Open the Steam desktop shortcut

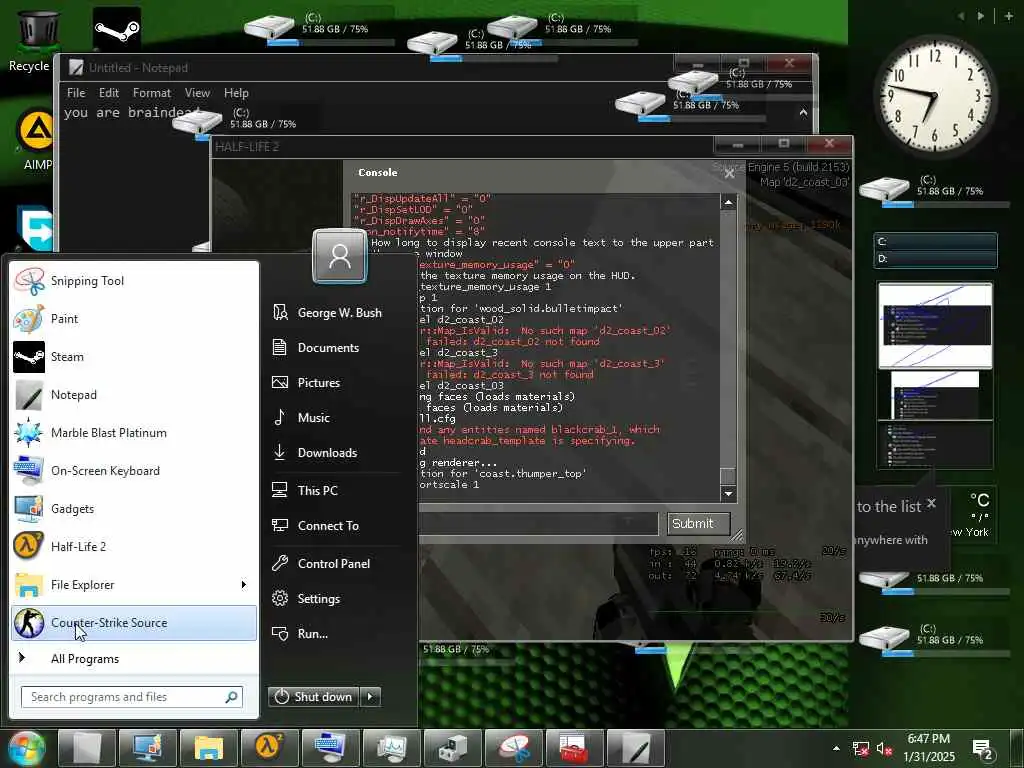coord(117,29)
